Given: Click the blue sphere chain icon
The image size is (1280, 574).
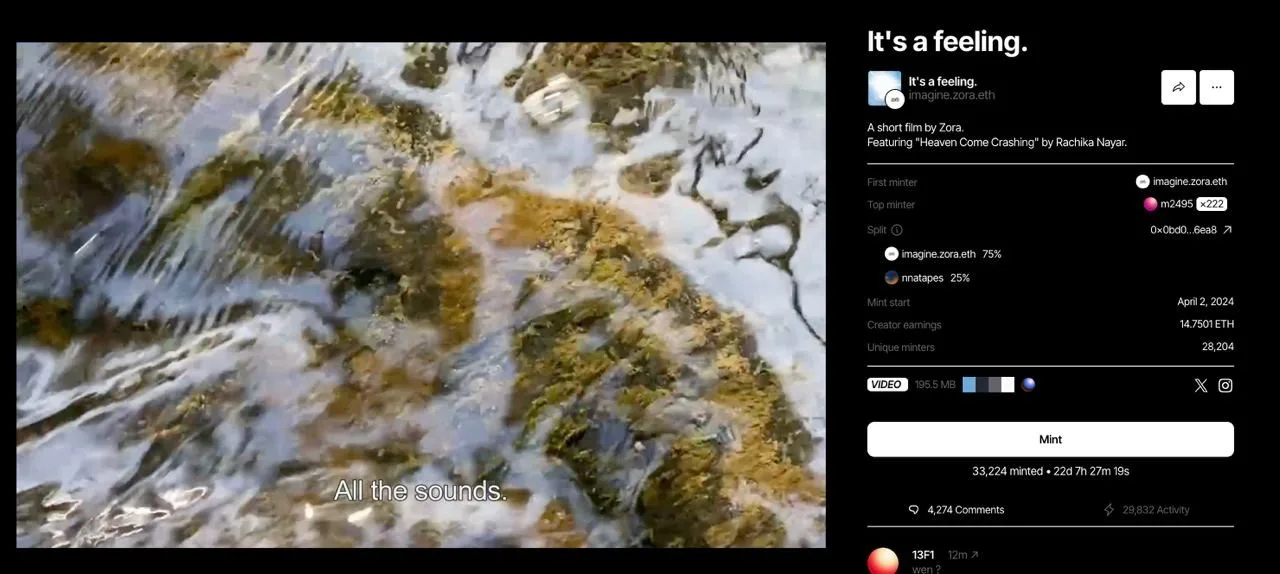Looking at the screenshot, I should tap(1028, 384).
